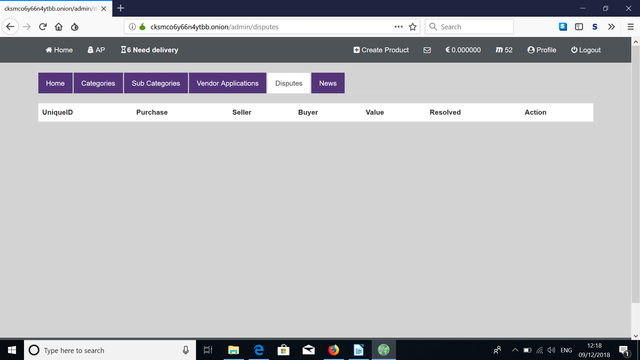Open Vendor Applications tab
The height and width of the screenshot is (360, 640).
(227, 83)
